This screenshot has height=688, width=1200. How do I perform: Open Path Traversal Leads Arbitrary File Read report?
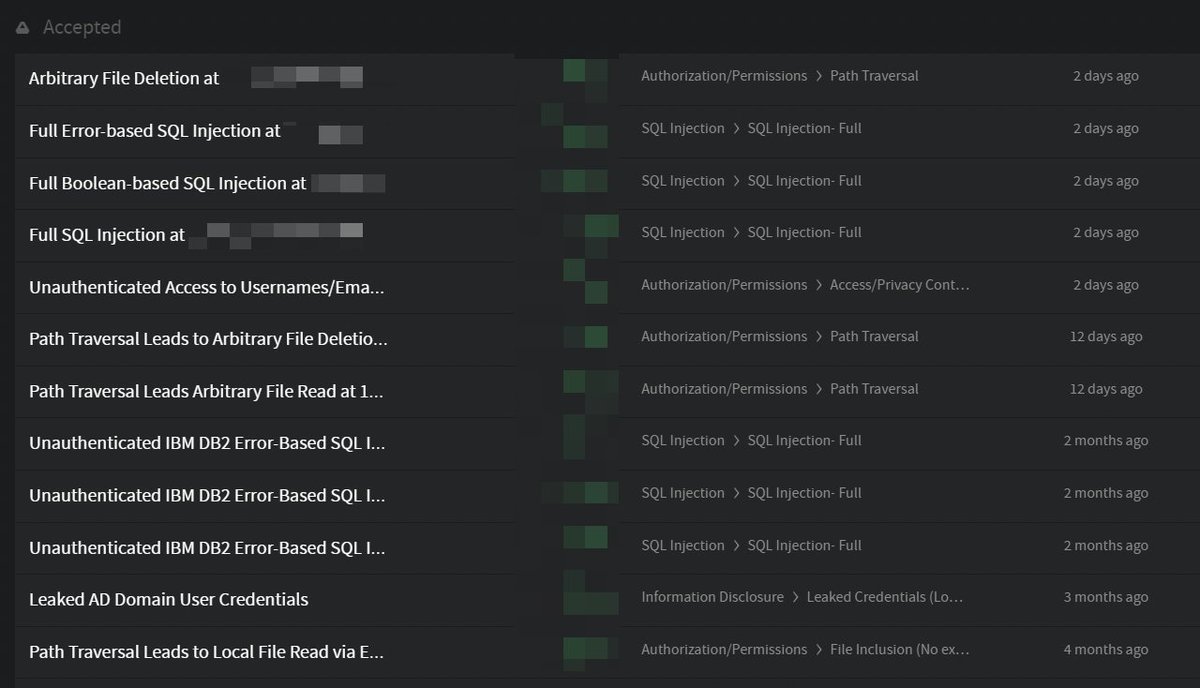[206, 391]
